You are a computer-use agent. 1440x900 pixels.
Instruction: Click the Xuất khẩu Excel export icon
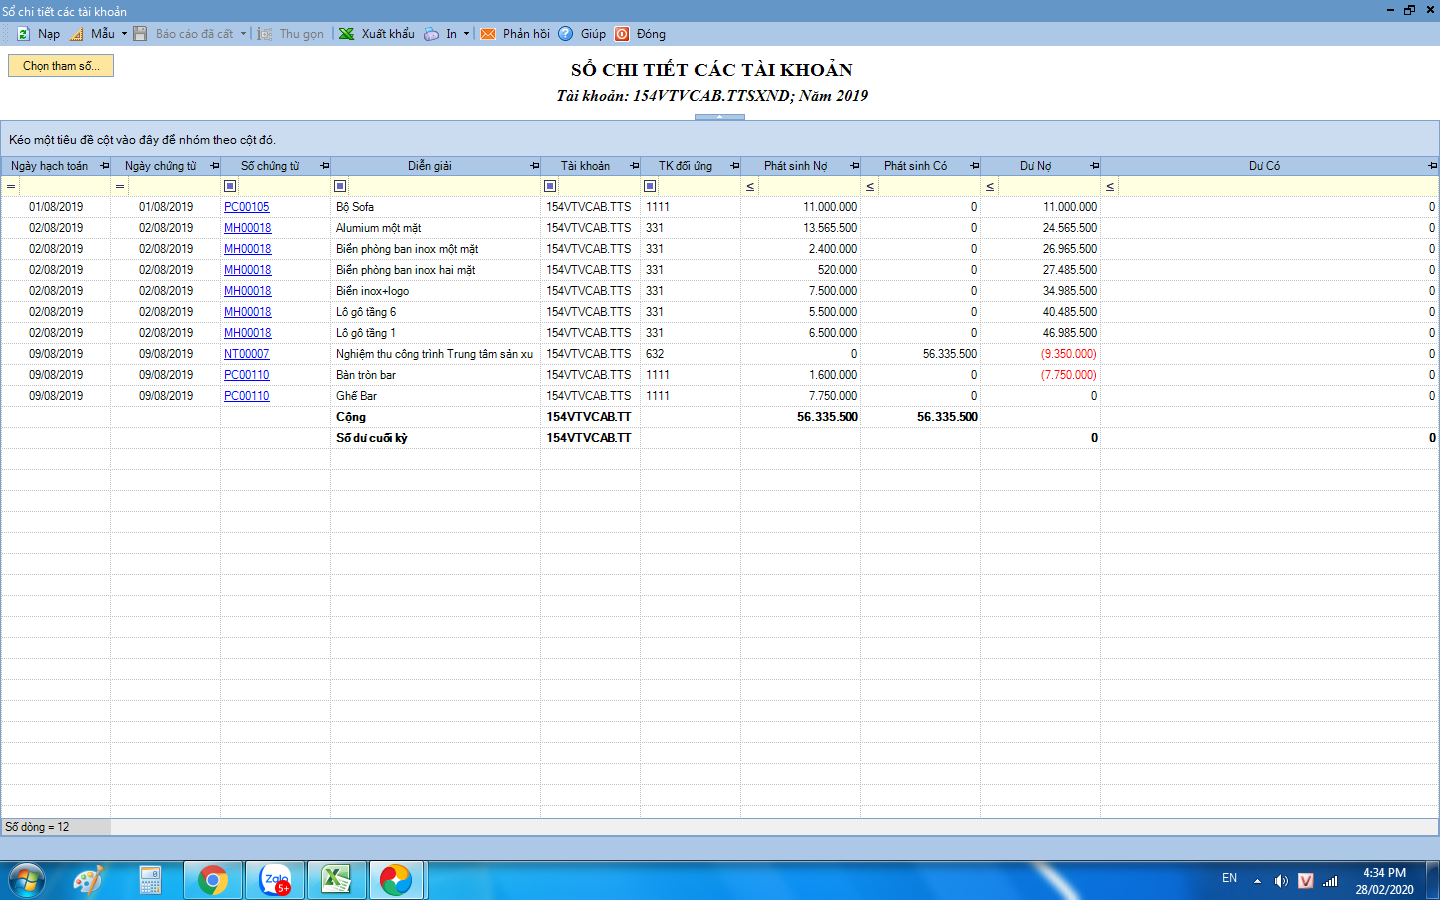[x=346, y=34]
